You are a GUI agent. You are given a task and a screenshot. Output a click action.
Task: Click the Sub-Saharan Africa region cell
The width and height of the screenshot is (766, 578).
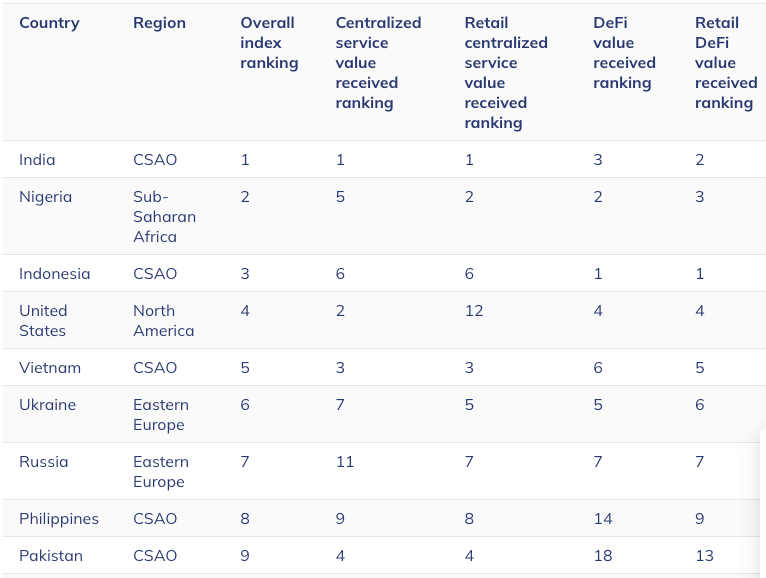tap(164, 217)
